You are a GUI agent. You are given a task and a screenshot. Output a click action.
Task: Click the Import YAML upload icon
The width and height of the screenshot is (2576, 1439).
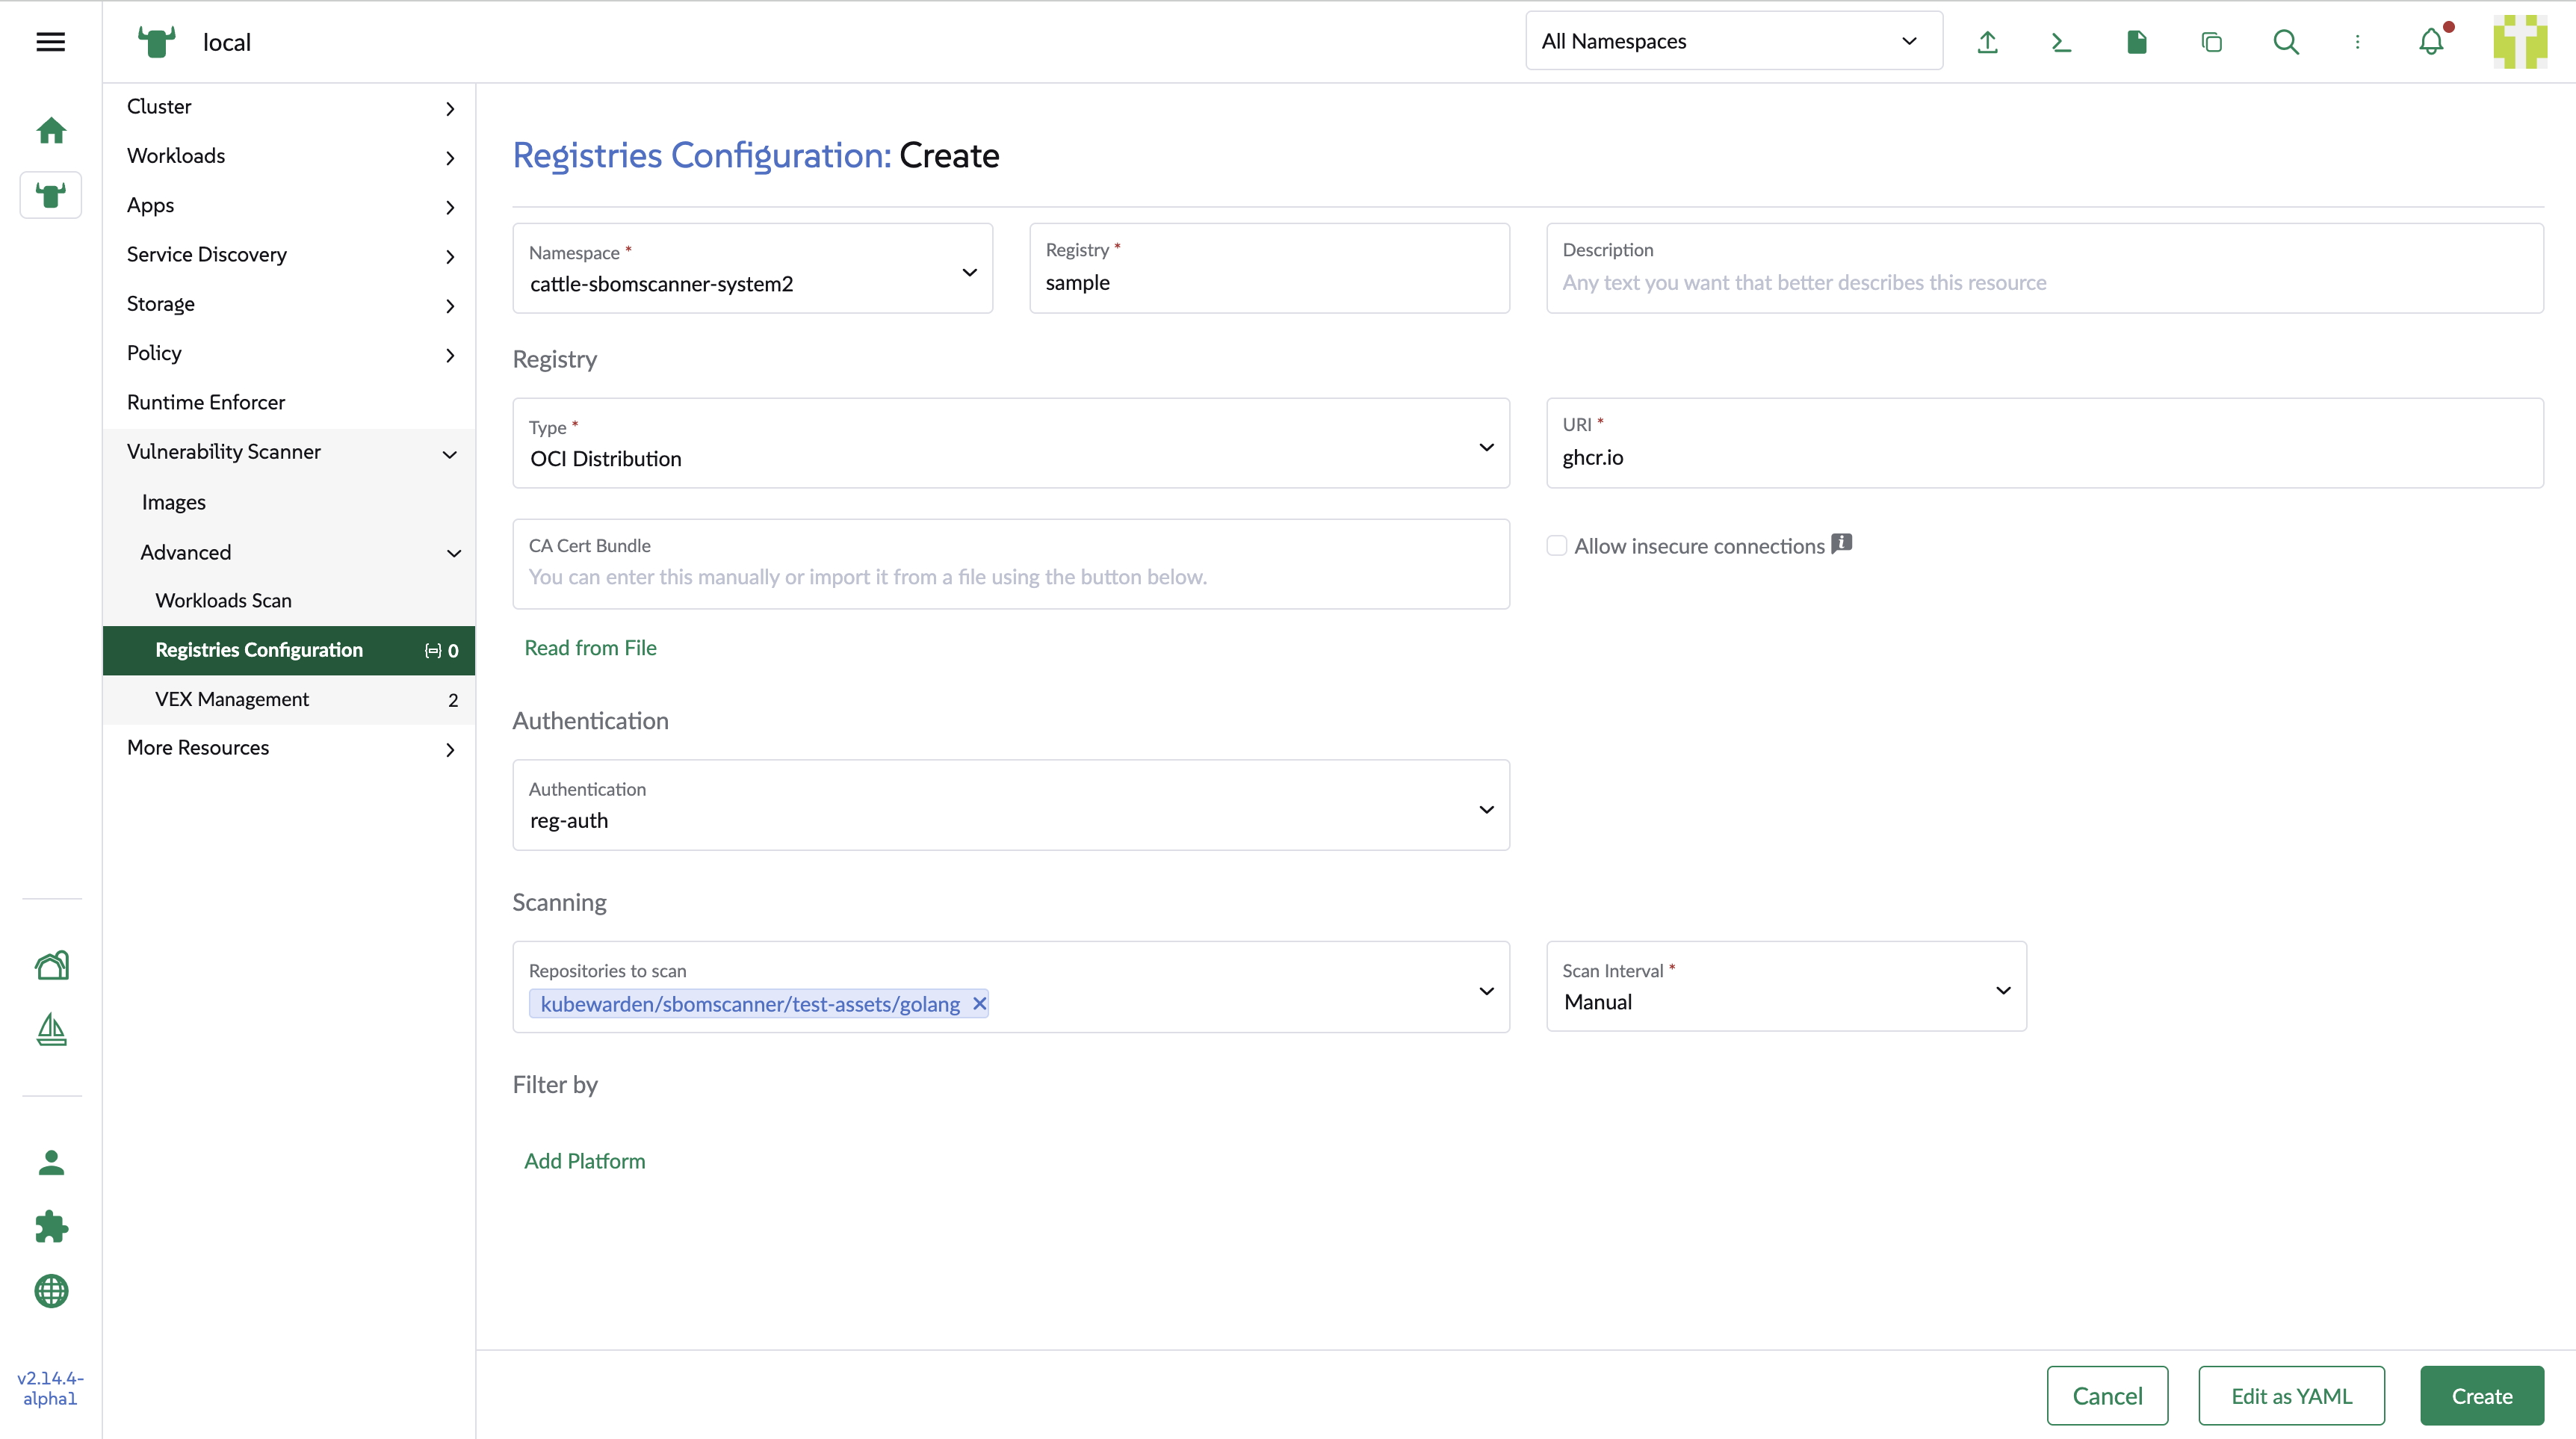coord(1987,42)
